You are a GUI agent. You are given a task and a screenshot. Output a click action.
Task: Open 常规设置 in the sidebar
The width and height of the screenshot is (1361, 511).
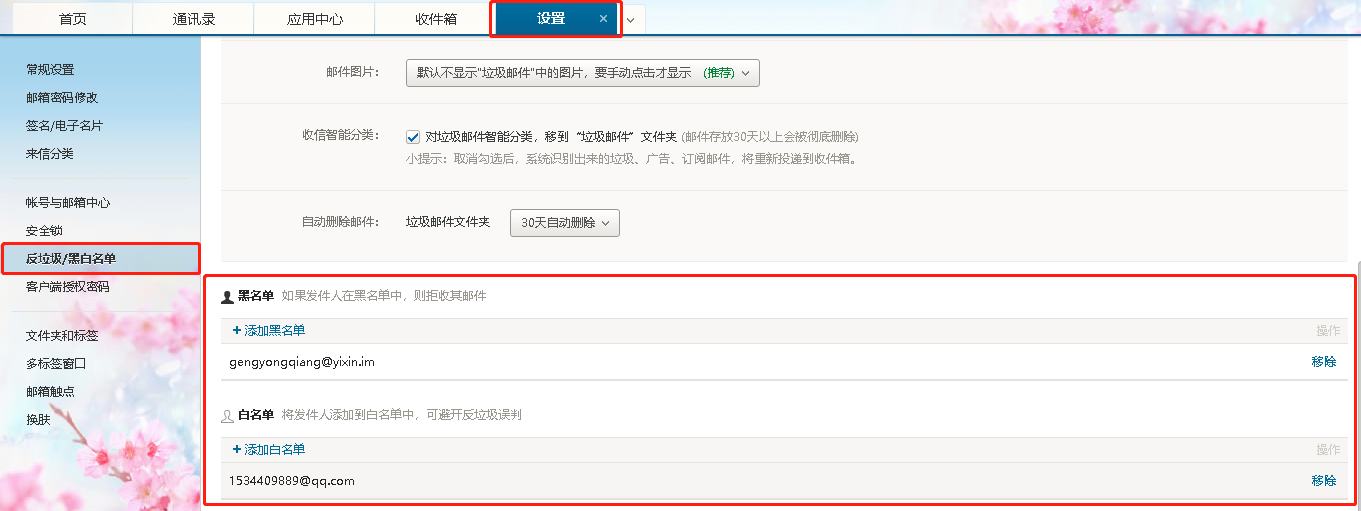tap(50, 70)
